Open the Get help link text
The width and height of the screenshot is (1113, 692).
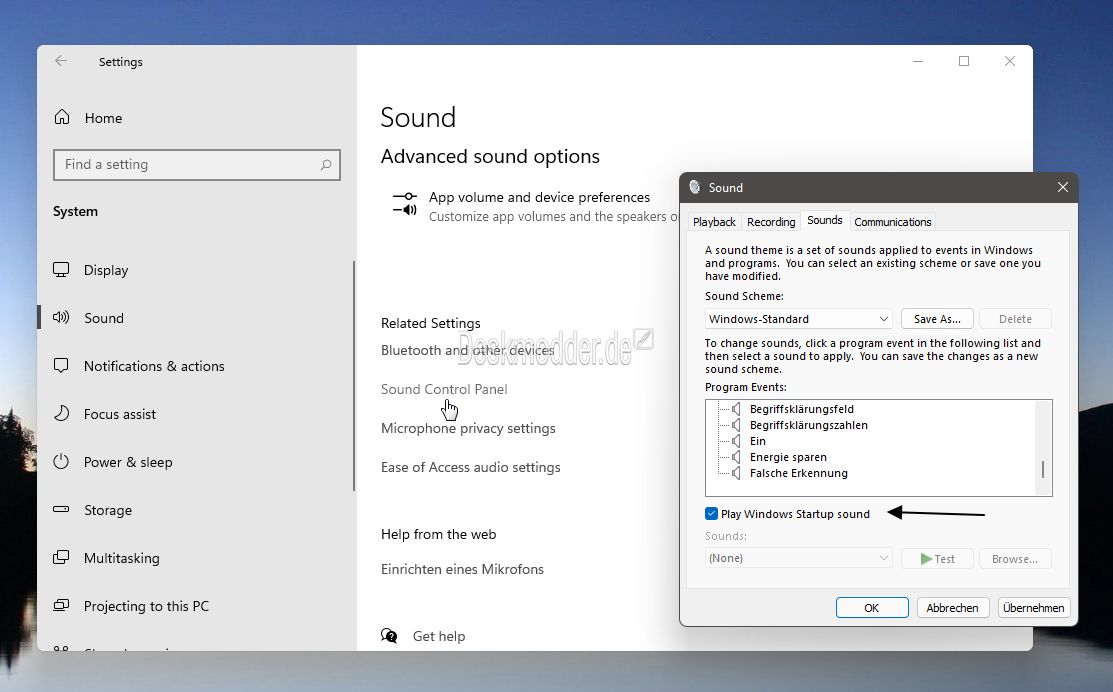pos(439,636)
